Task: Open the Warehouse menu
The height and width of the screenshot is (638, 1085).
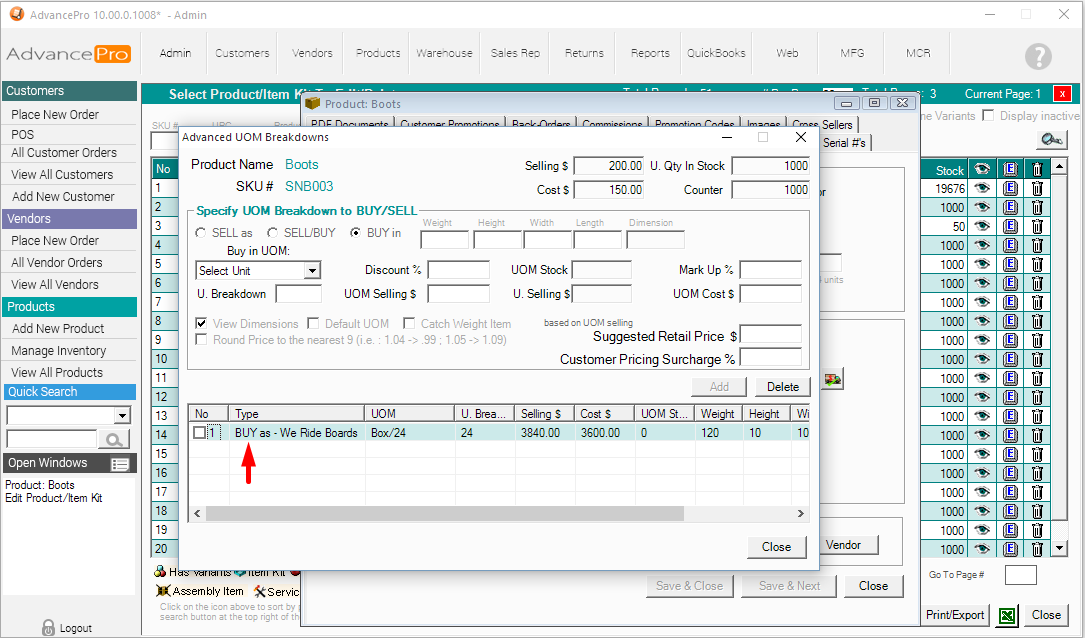Action: 446,53
